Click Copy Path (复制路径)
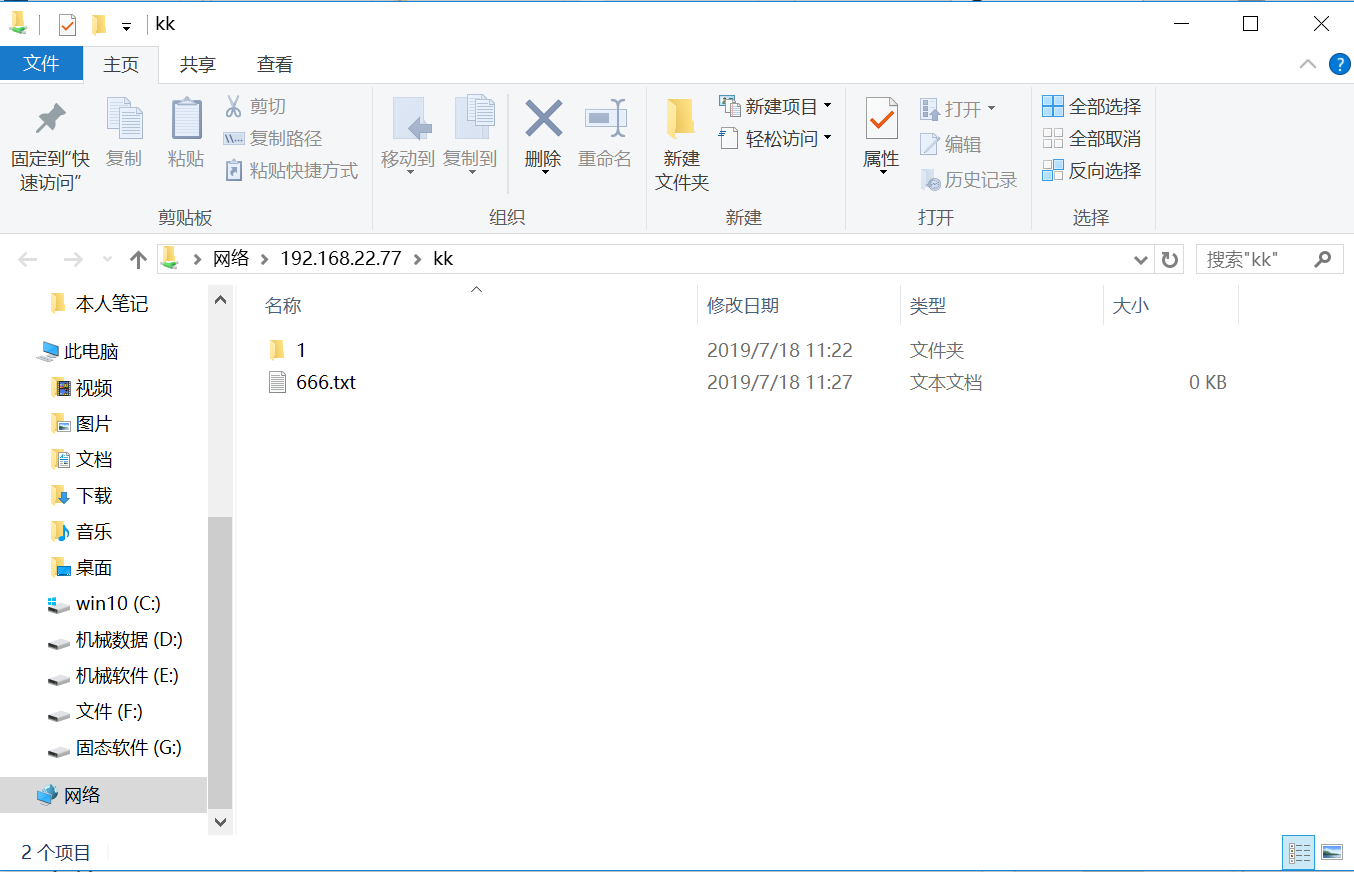Viewport: 1354px width, 872px height. click(x=273, y=138)
